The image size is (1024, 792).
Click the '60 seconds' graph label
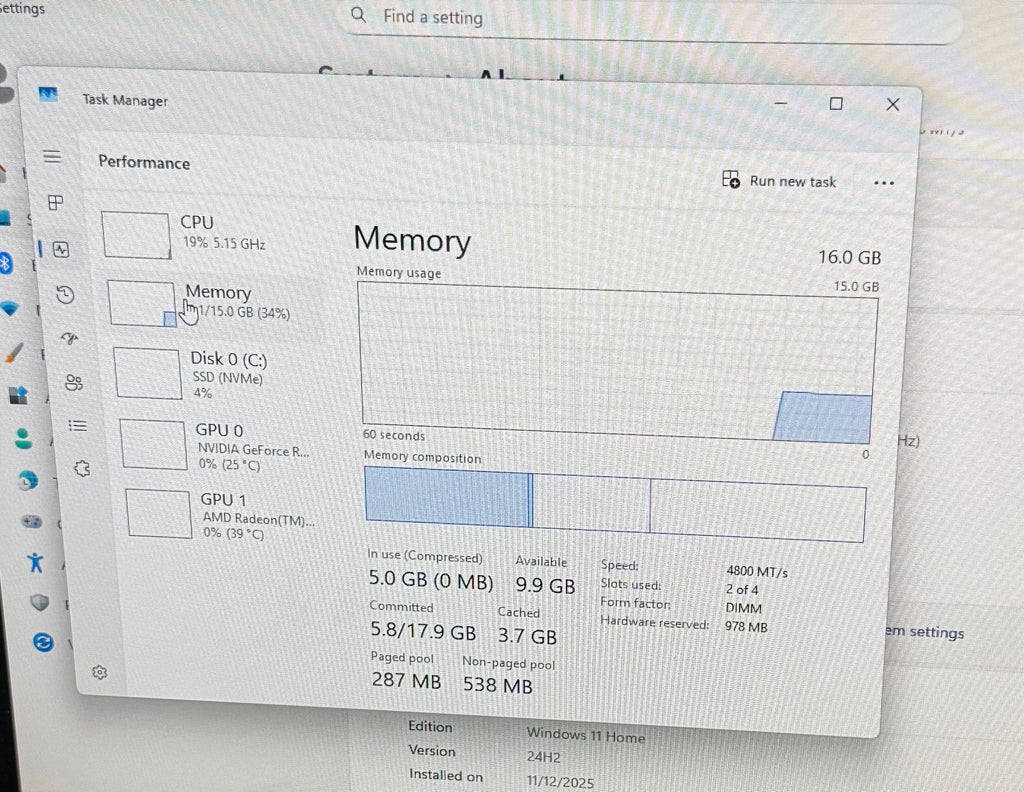point(394,435)
